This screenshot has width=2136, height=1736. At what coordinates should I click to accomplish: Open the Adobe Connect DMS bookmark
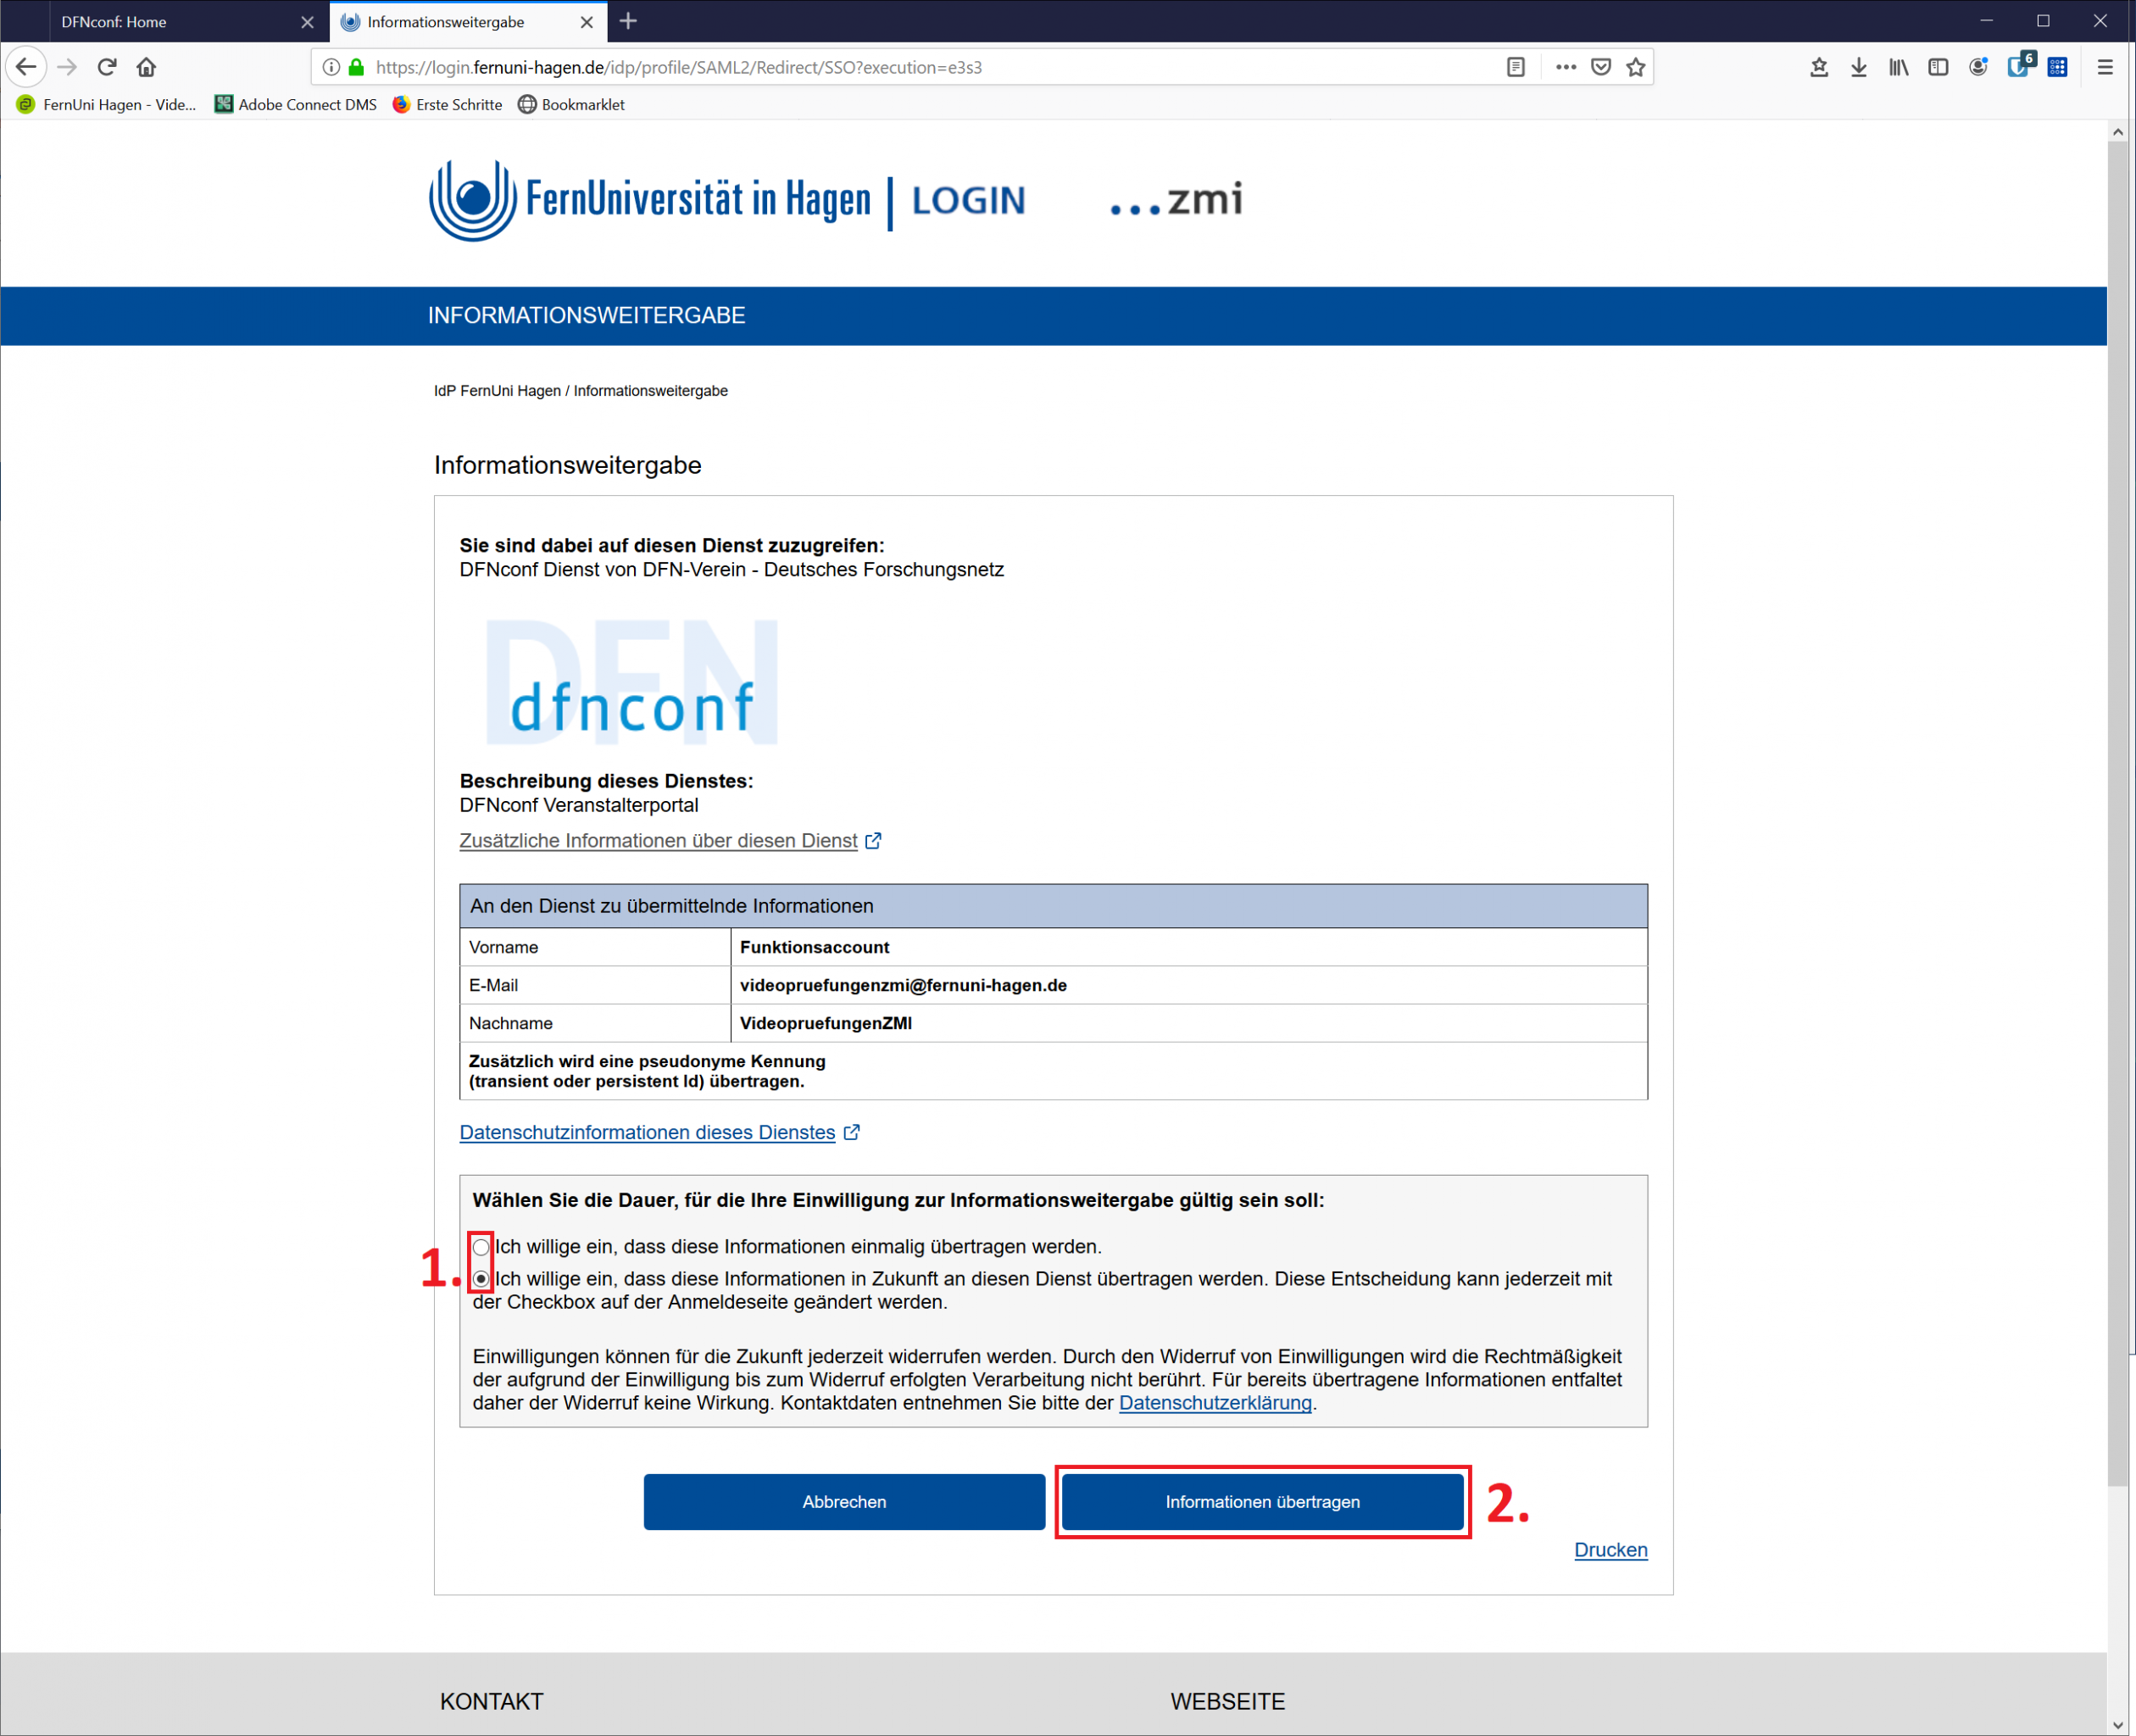[296, 104]
